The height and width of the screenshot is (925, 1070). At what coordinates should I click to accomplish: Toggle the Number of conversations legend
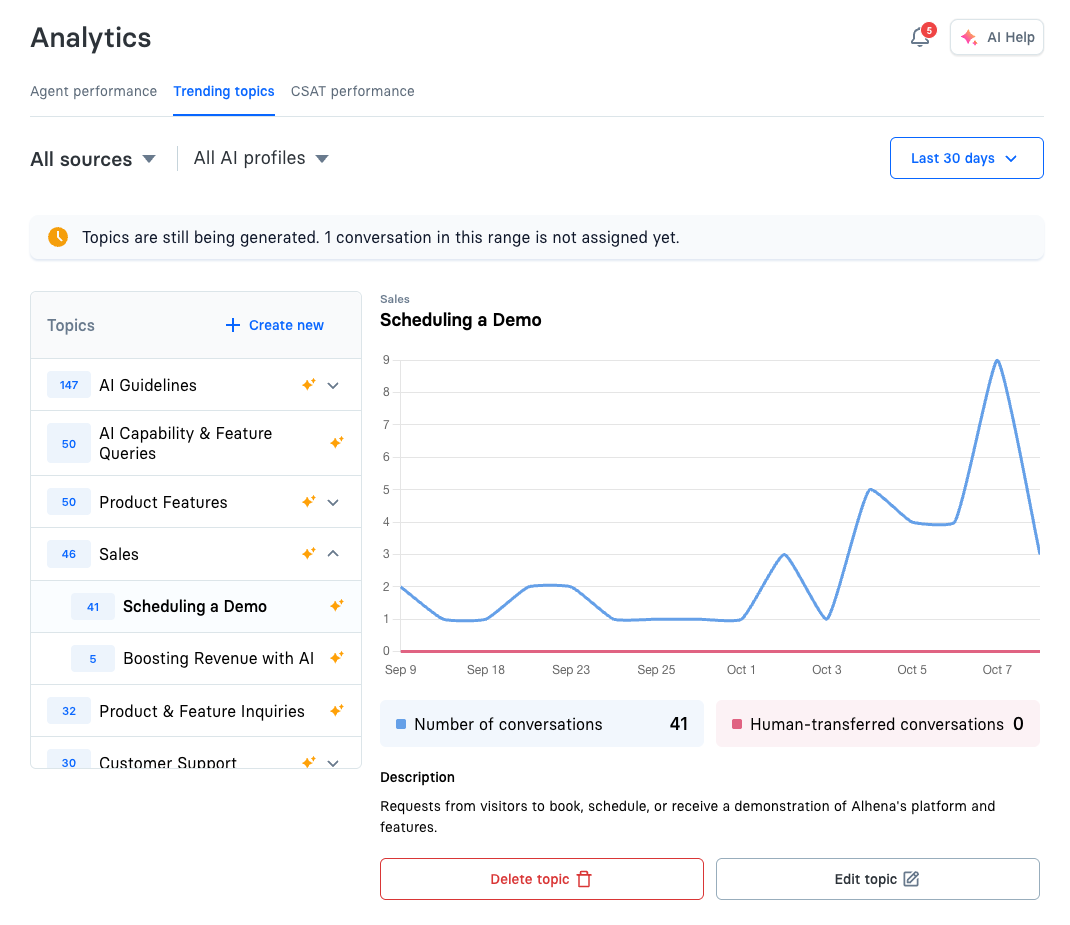pos(542,724)
